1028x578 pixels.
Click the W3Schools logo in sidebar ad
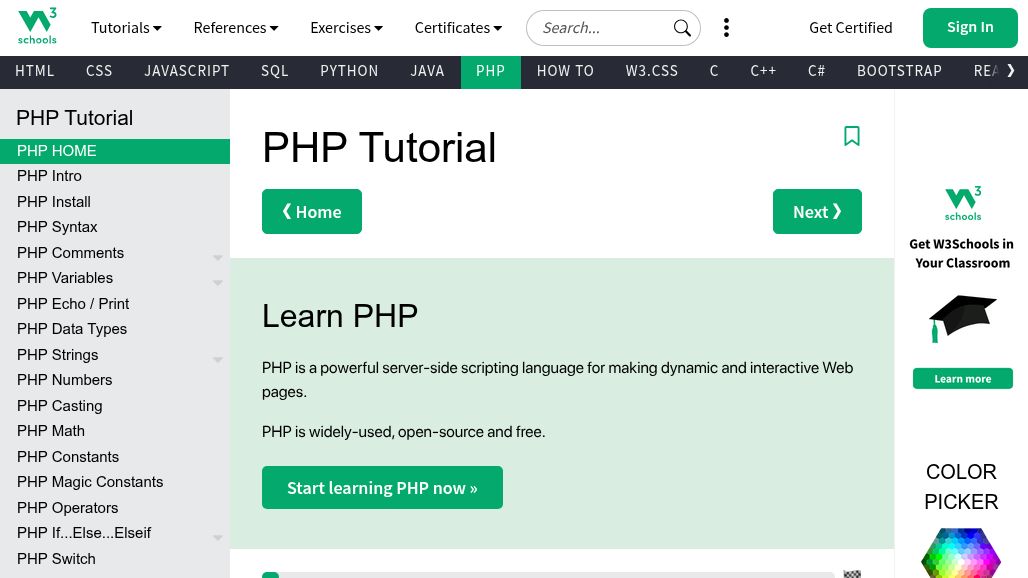click(963, 203)
